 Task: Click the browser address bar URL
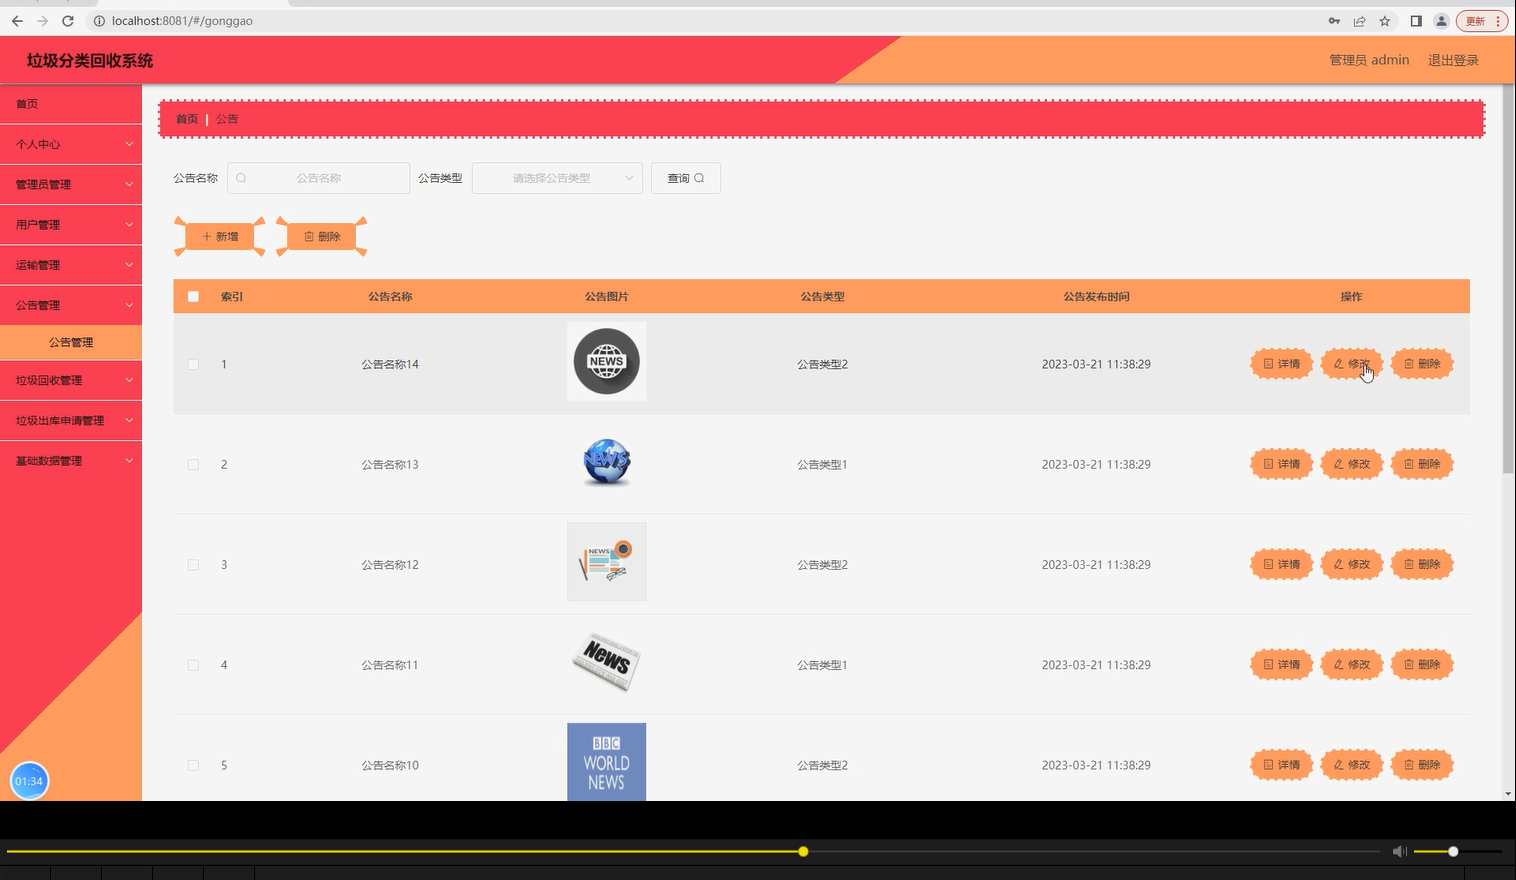[182, 21]
